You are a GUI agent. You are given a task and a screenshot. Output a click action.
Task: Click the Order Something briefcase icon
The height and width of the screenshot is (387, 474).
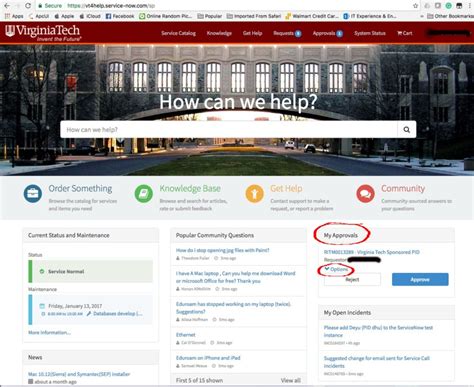click(x=33, y=194)
